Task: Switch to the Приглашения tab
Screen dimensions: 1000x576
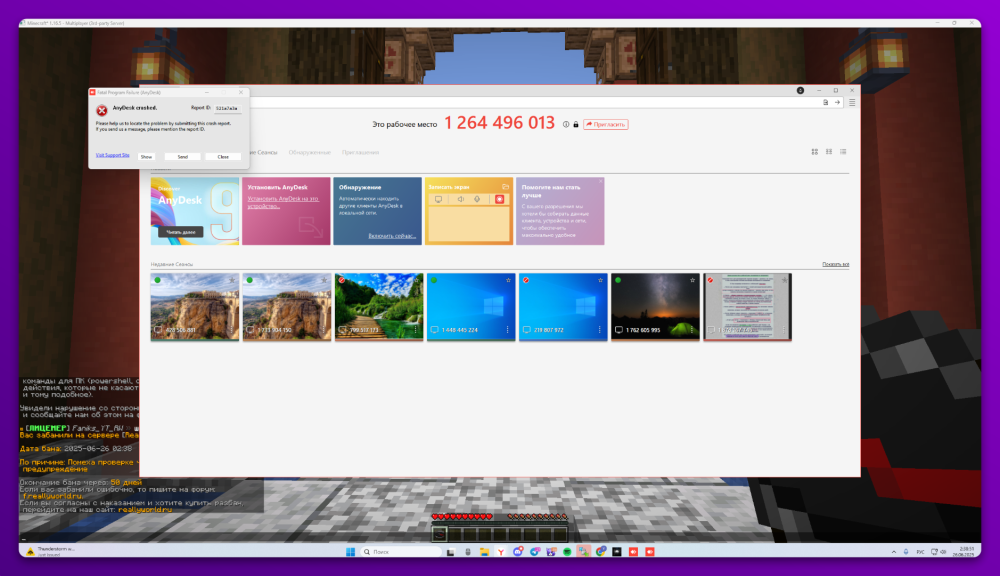Action: (x=360, y=152)
